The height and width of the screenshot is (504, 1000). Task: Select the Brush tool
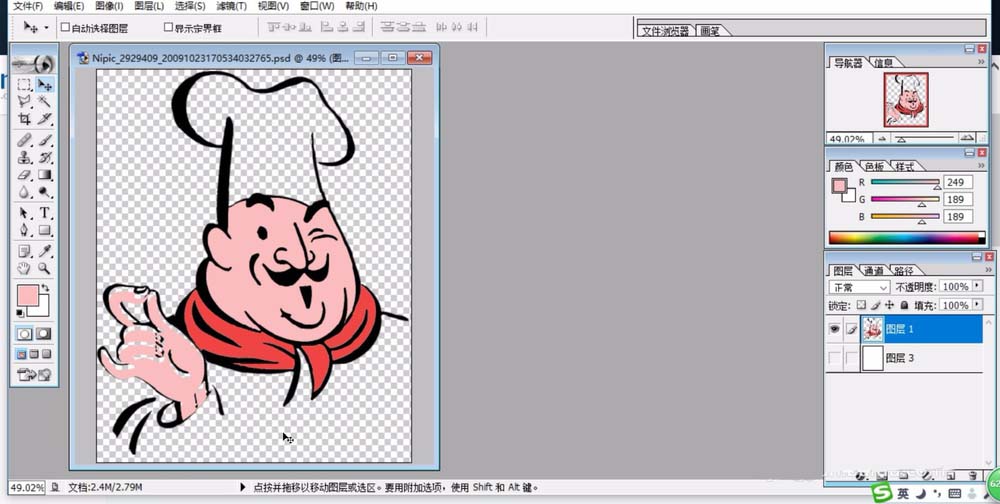[45, 140]
